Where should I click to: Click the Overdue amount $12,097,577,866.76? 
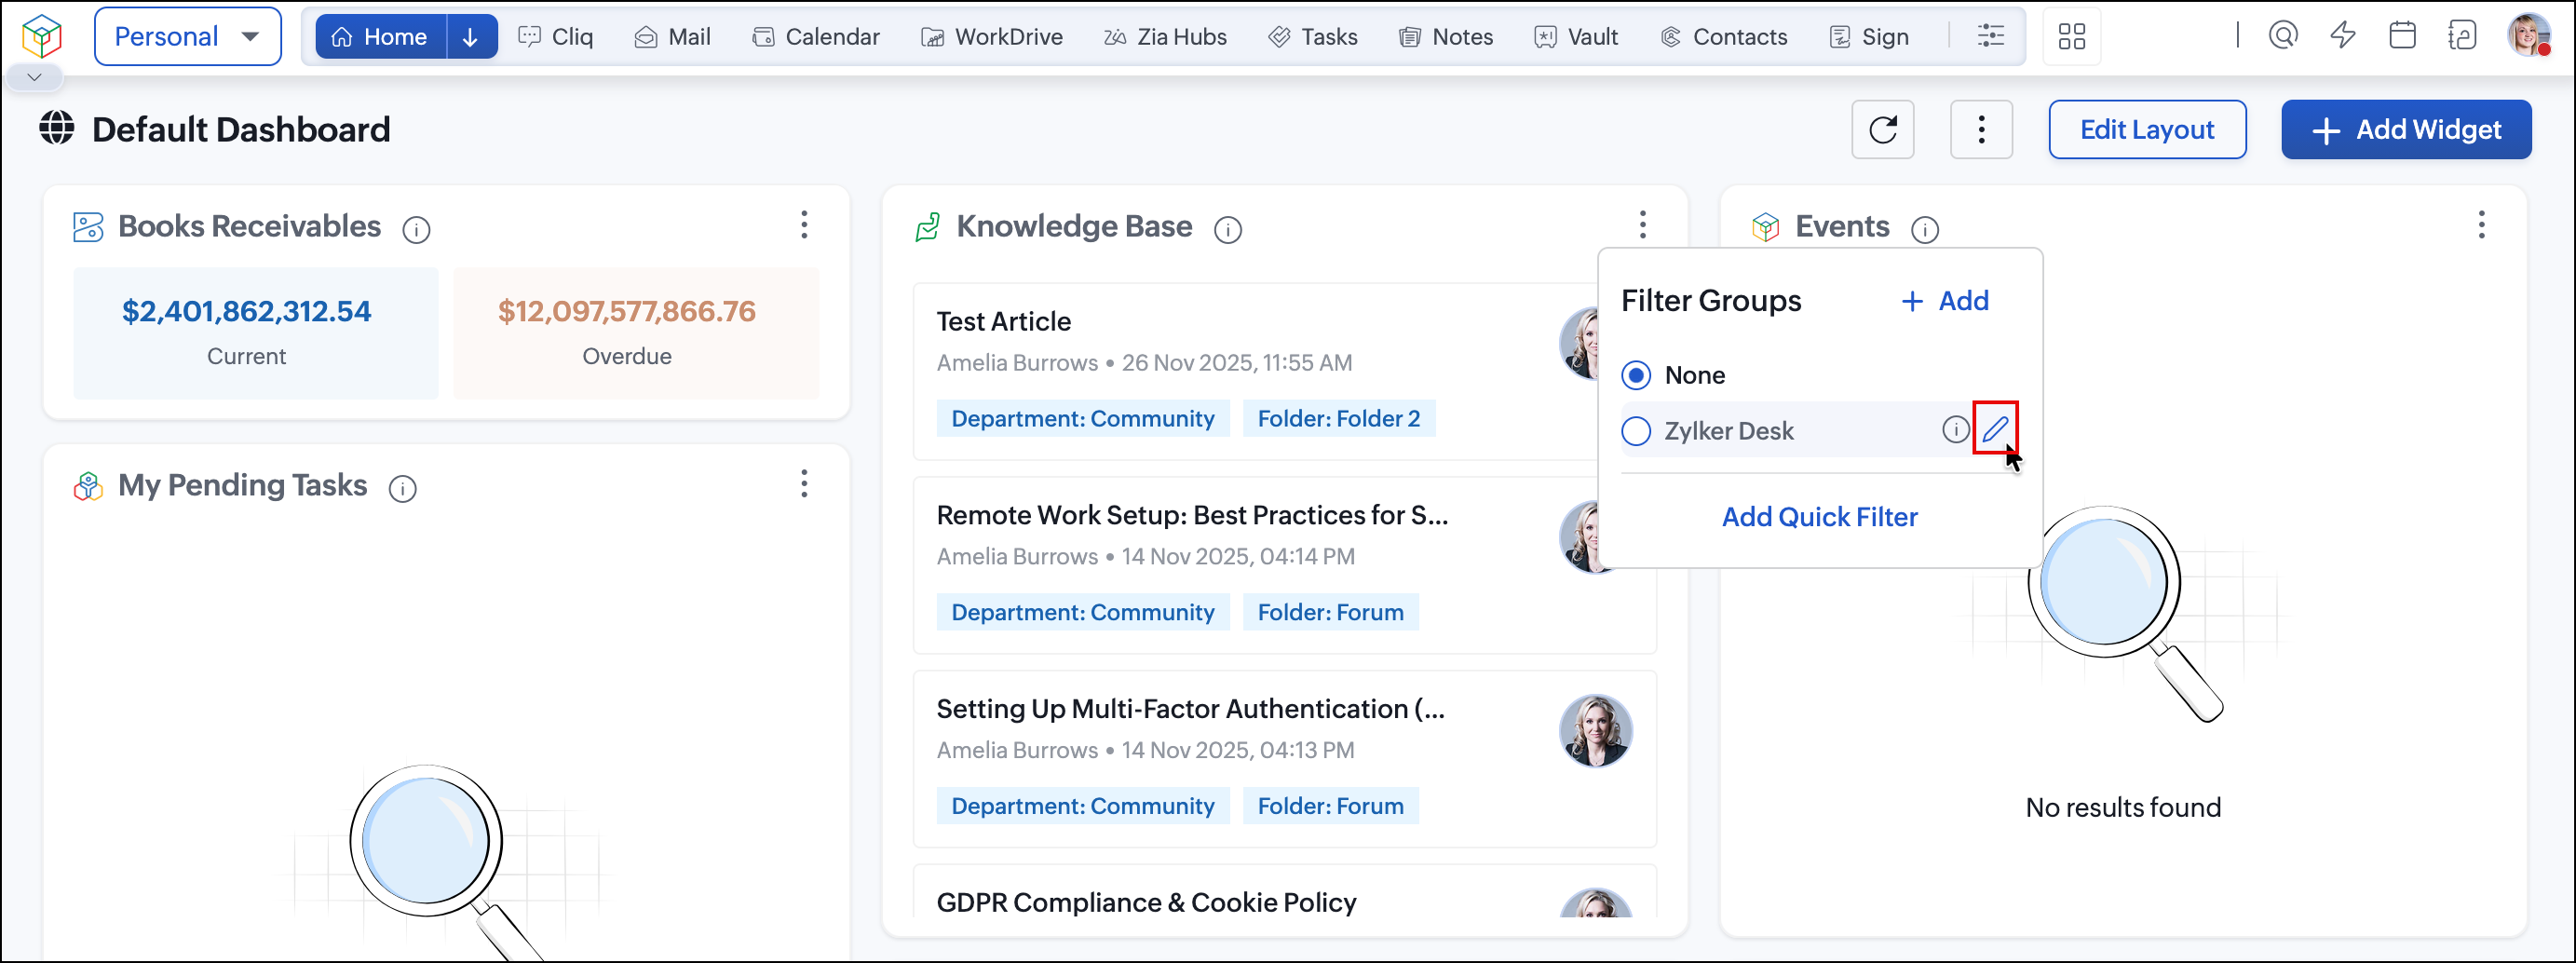(627, 311)
